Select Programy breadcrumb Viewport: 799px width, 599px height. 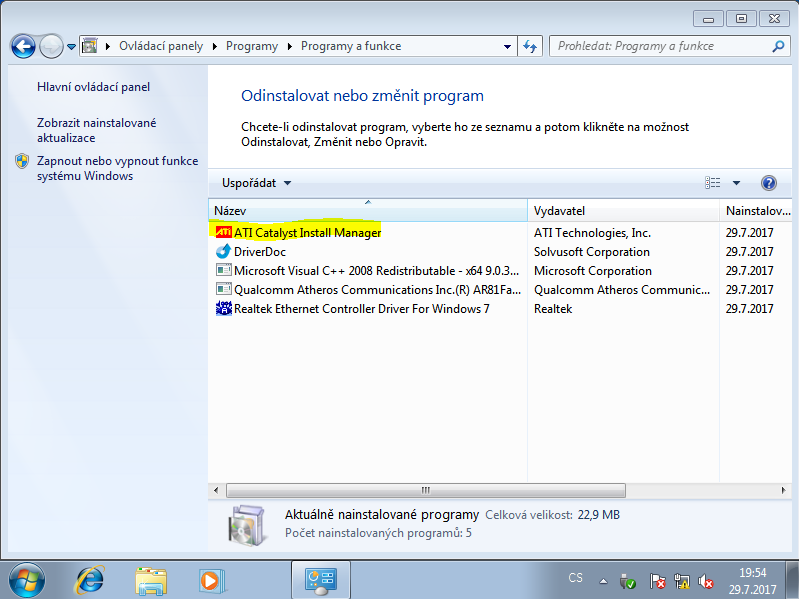point(252,46)
